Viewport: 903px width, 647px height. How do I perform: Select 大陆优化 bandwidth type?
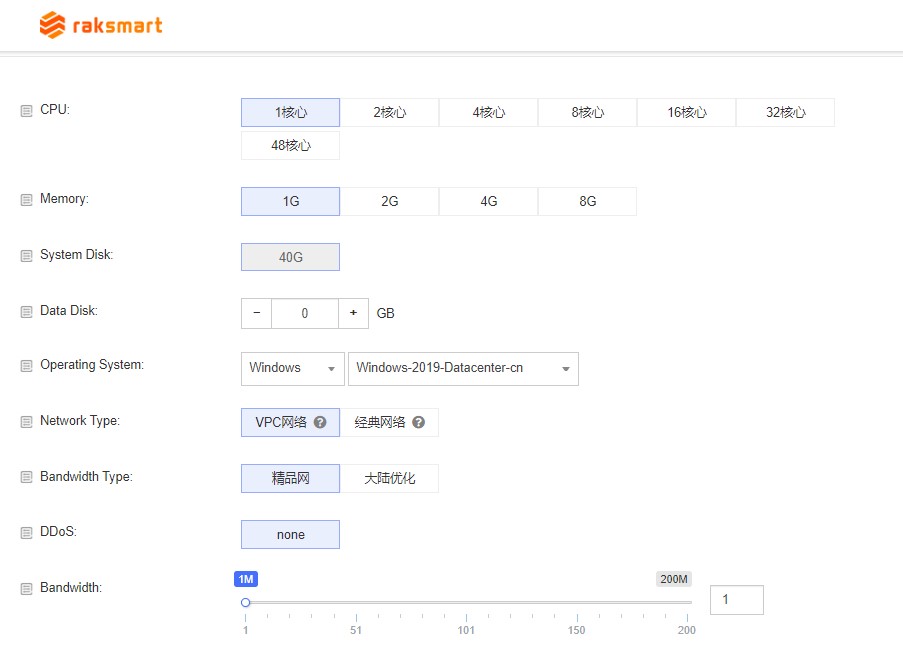[x=389, y=478]
